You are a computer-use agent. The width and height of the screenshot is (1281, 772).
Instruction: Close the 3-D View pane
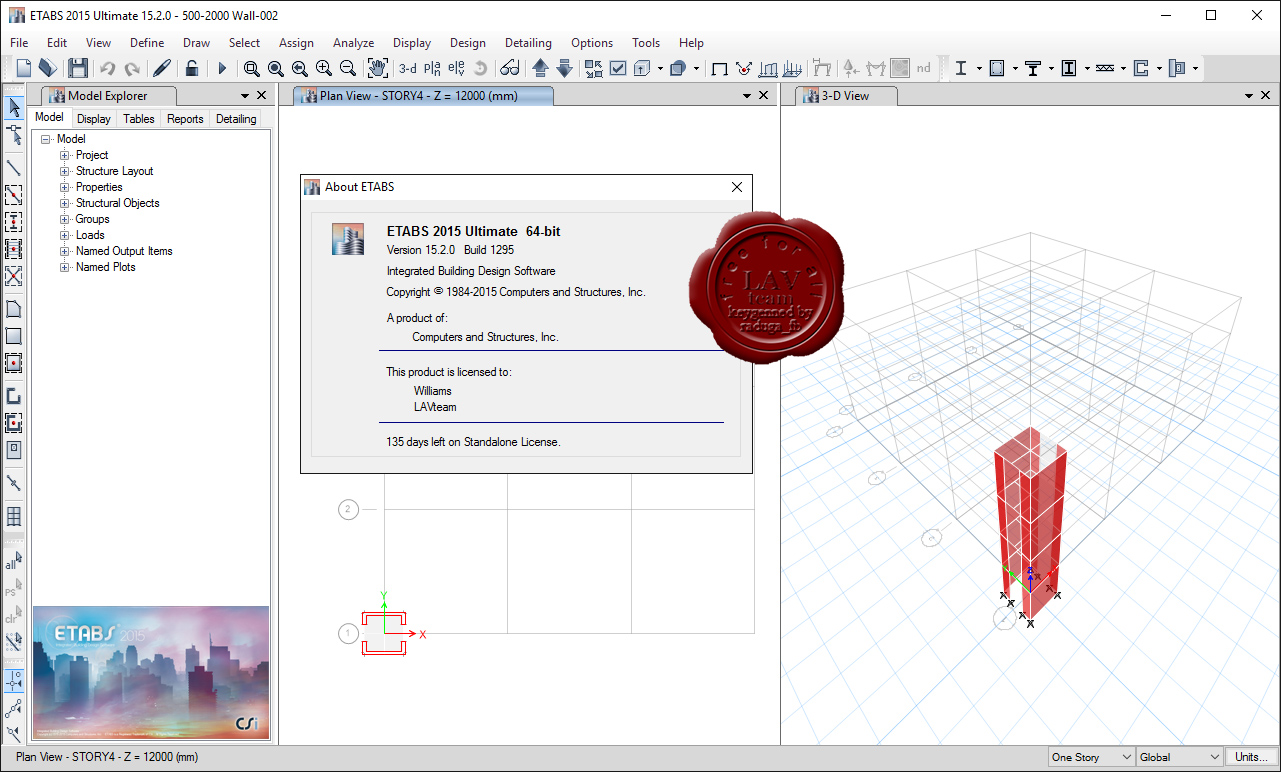click(x=1266, y=96)
